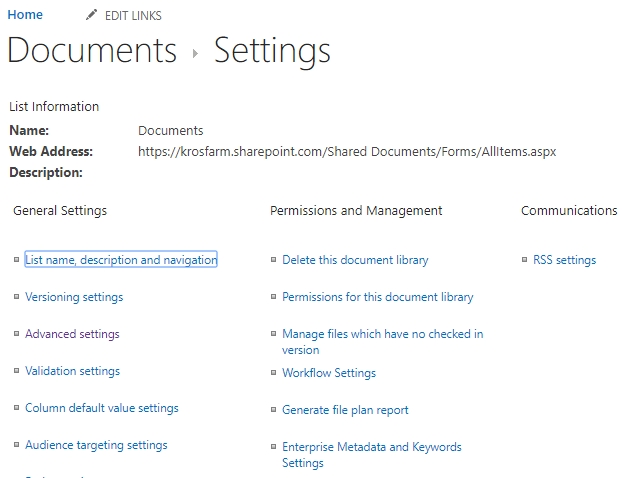Click the pencil icon beside EDIT LINKS
The height and width of the screenshot is (478, 636).
tap(91, 15)
